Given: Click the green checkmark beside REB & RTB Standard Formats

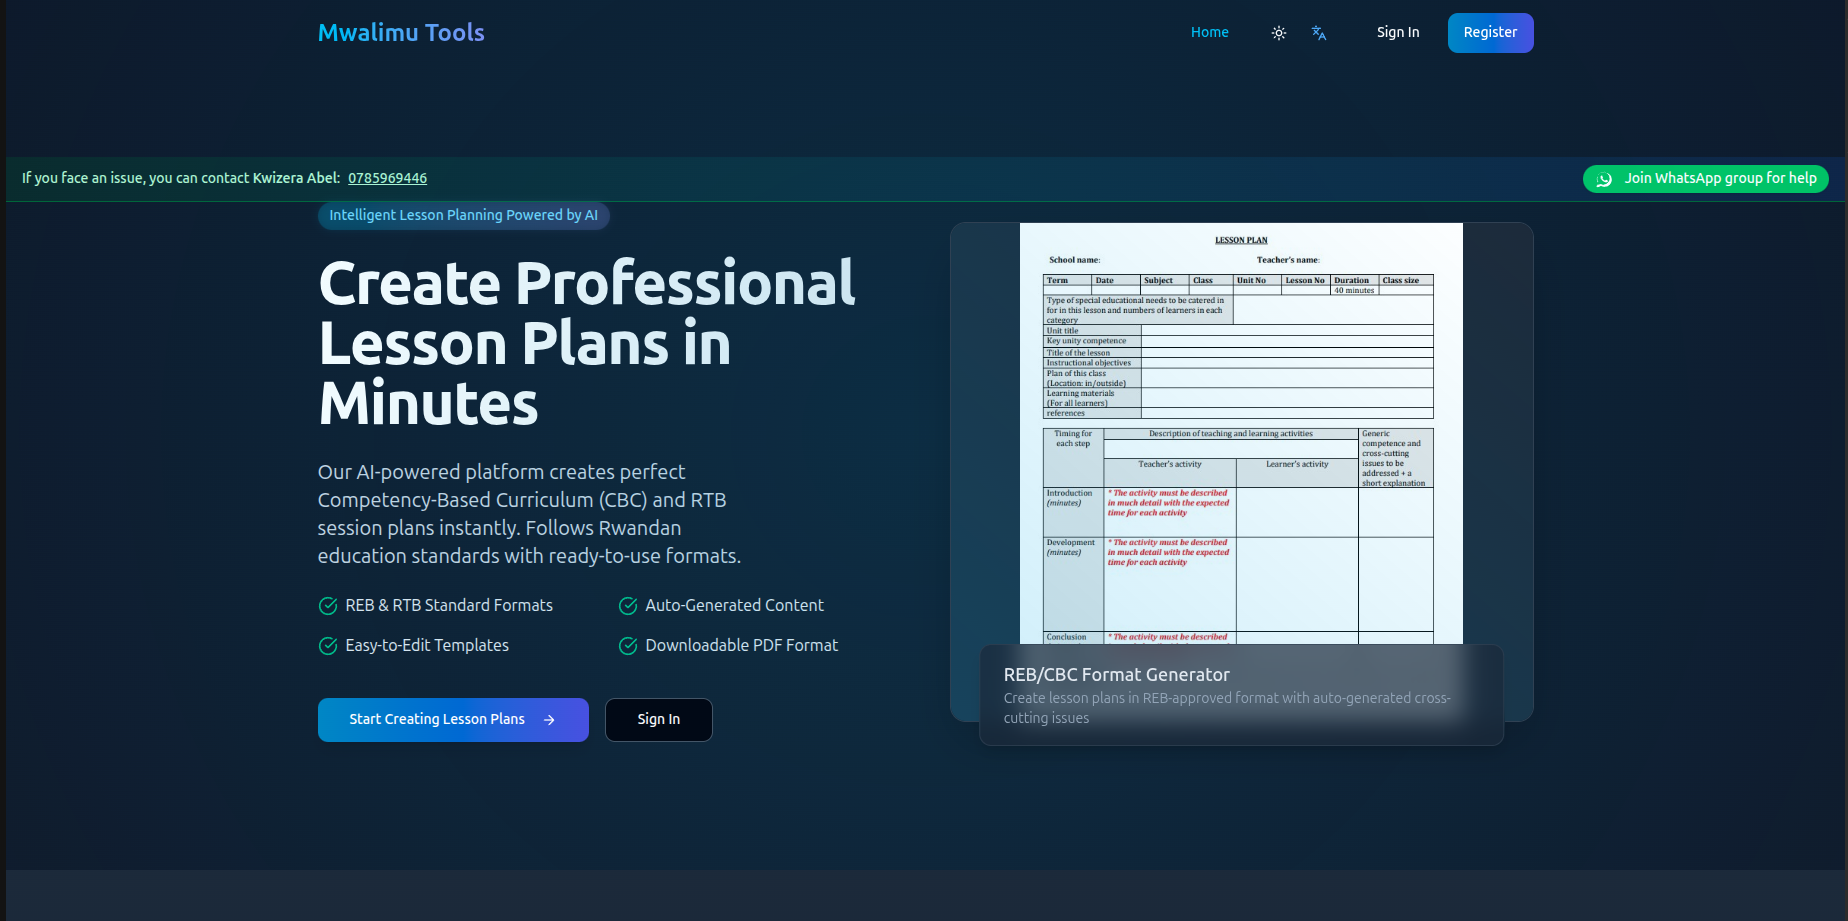Looking at the screenshot, I should coord(328,606).
